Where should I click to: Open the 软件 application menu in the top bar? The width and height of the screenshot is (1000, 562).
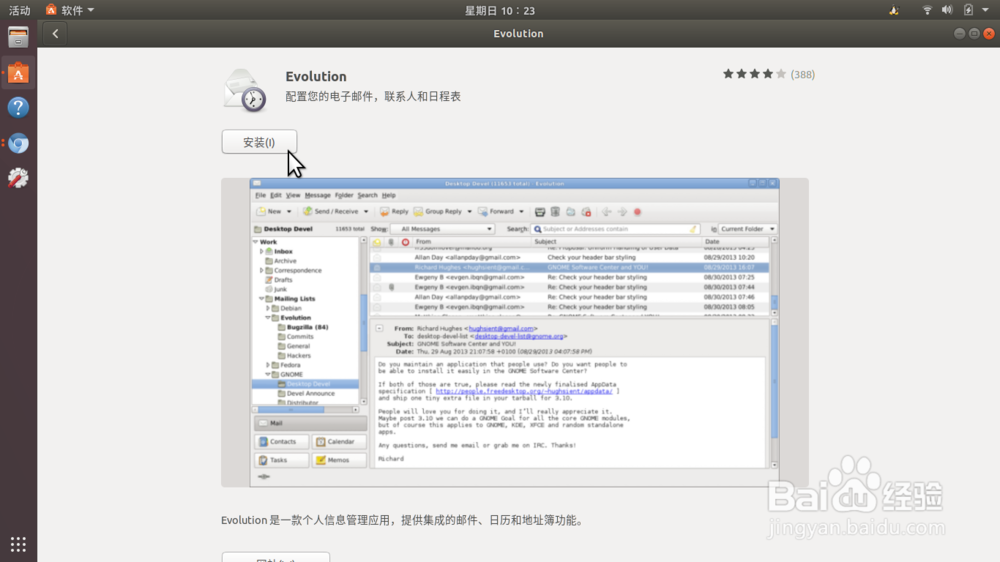[x=70, y=10]
